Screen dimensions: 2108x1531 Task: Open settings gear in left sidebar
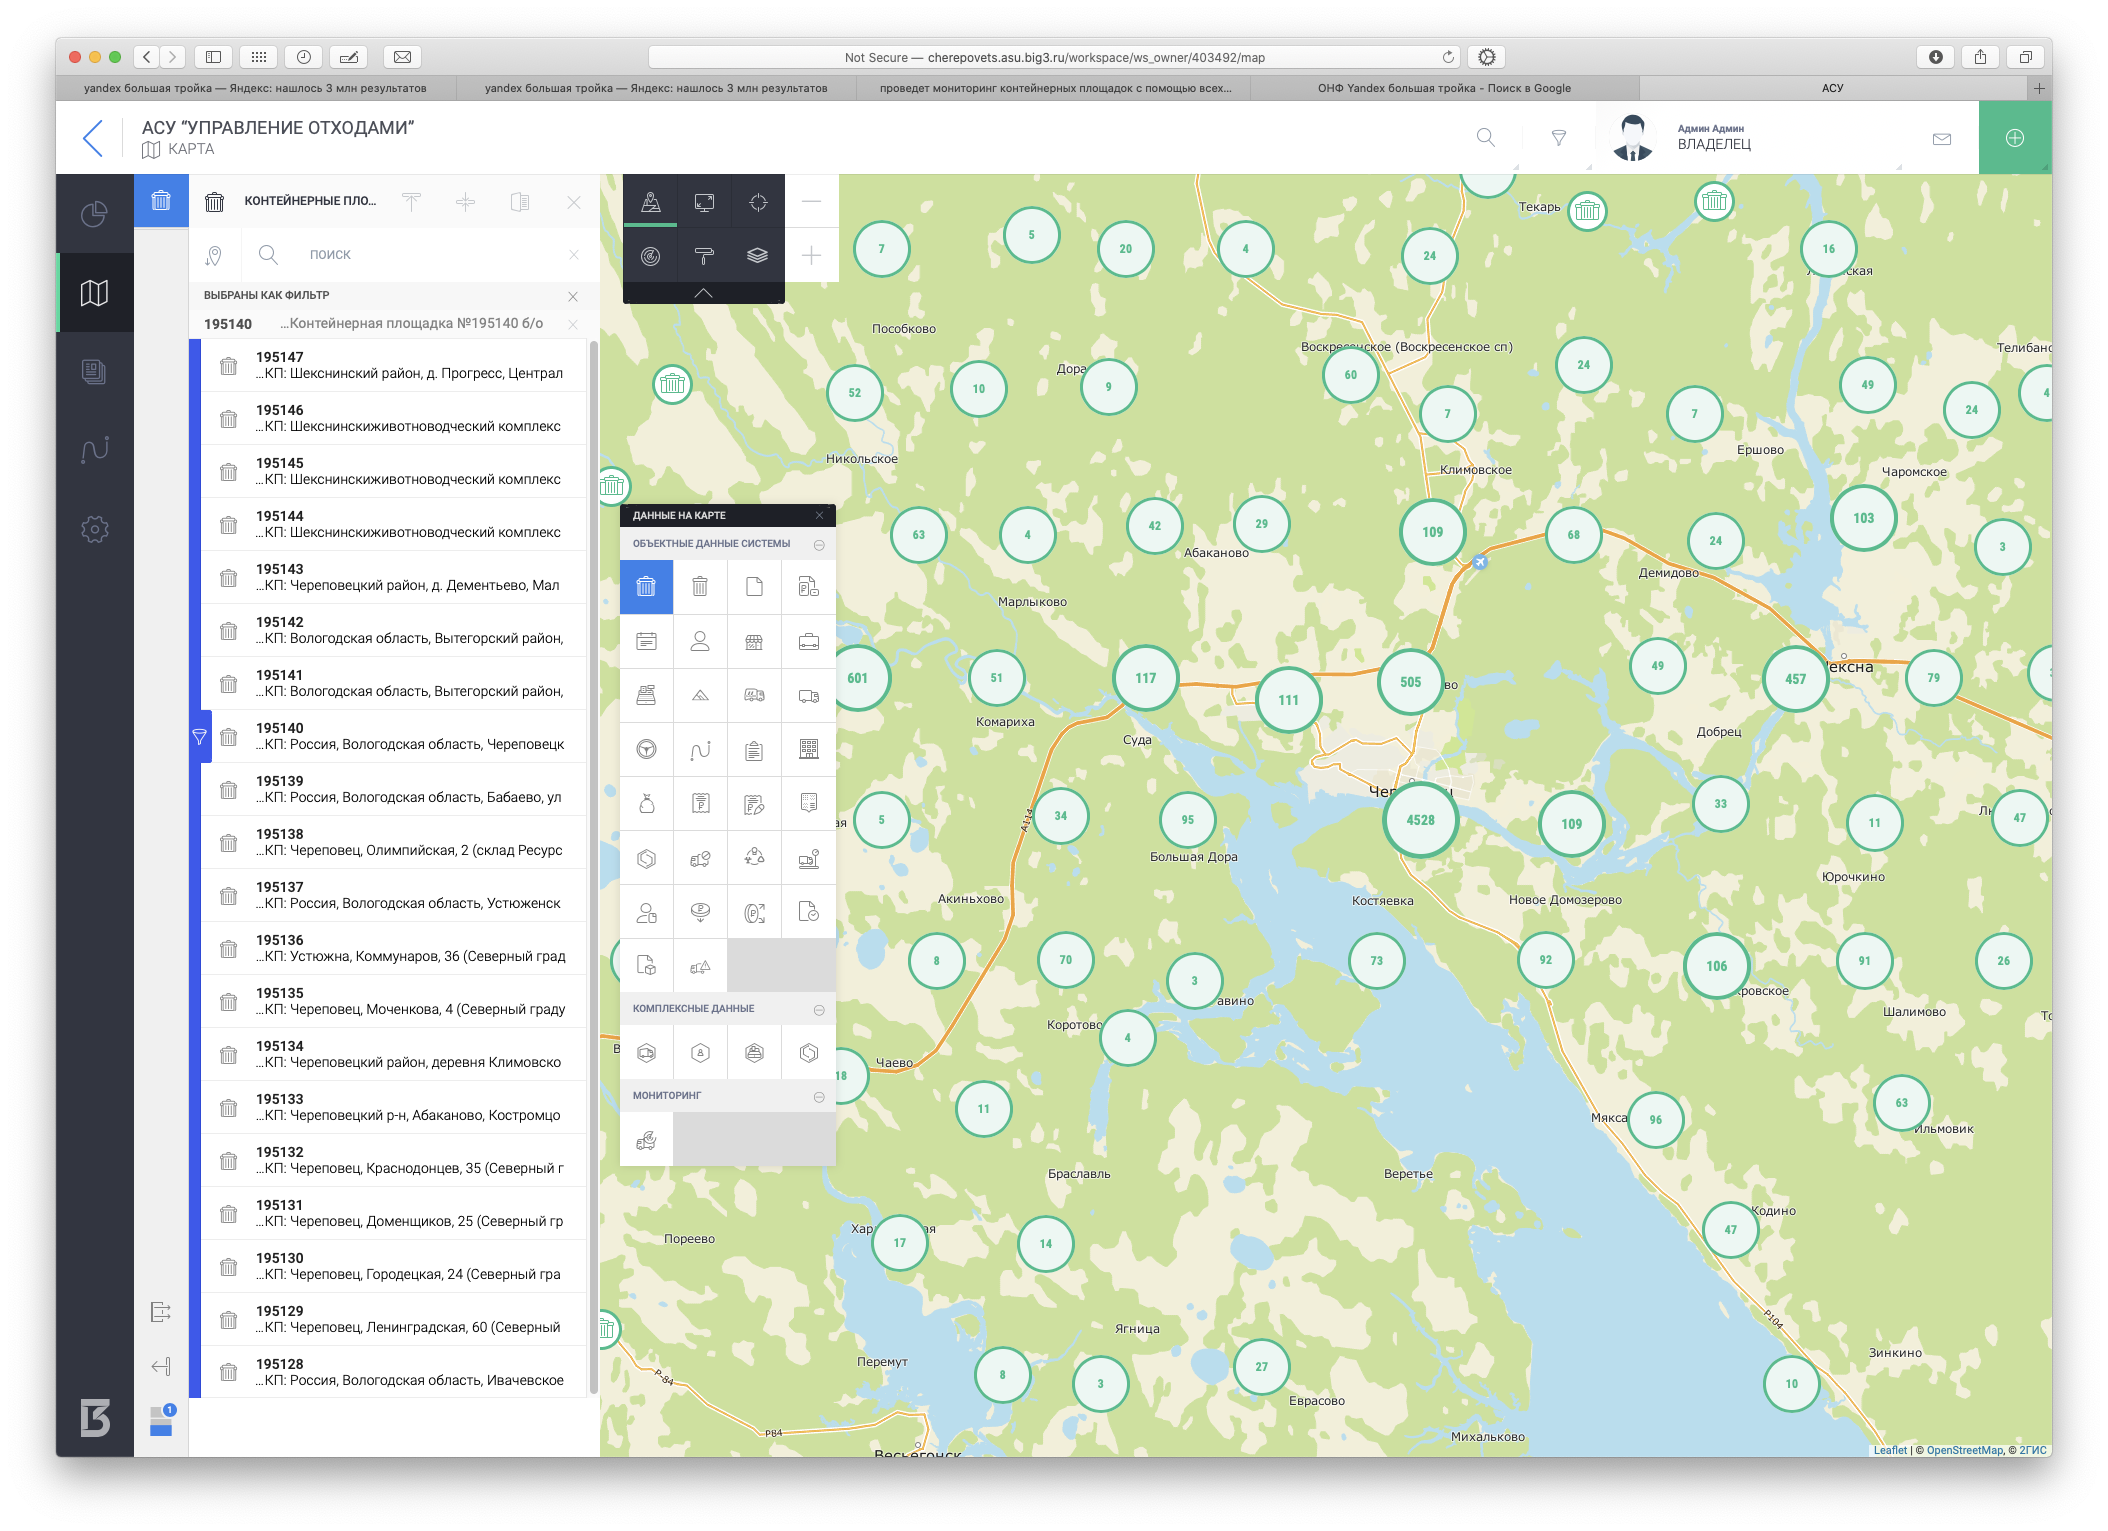pos(95,529)
